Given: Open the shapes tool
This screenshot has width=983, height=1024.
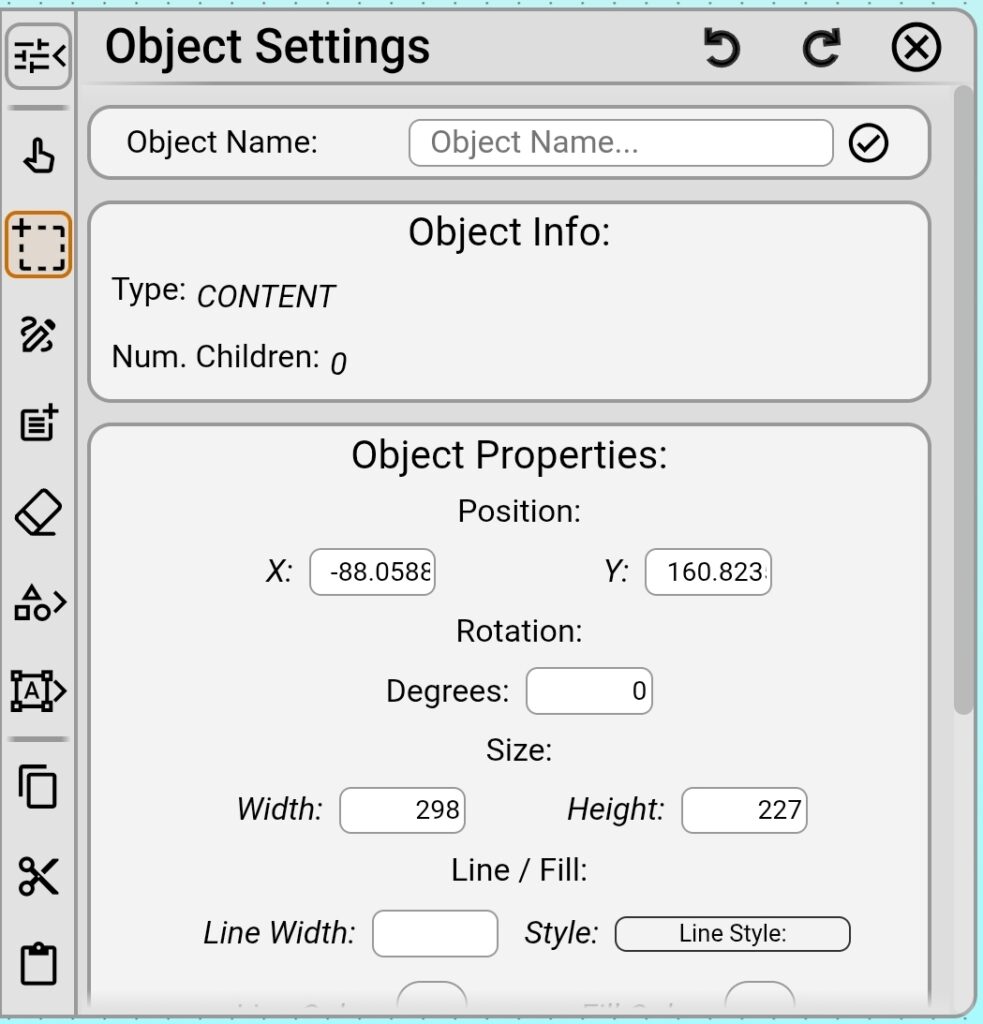Looking at the screenshot, I should 38,601.
